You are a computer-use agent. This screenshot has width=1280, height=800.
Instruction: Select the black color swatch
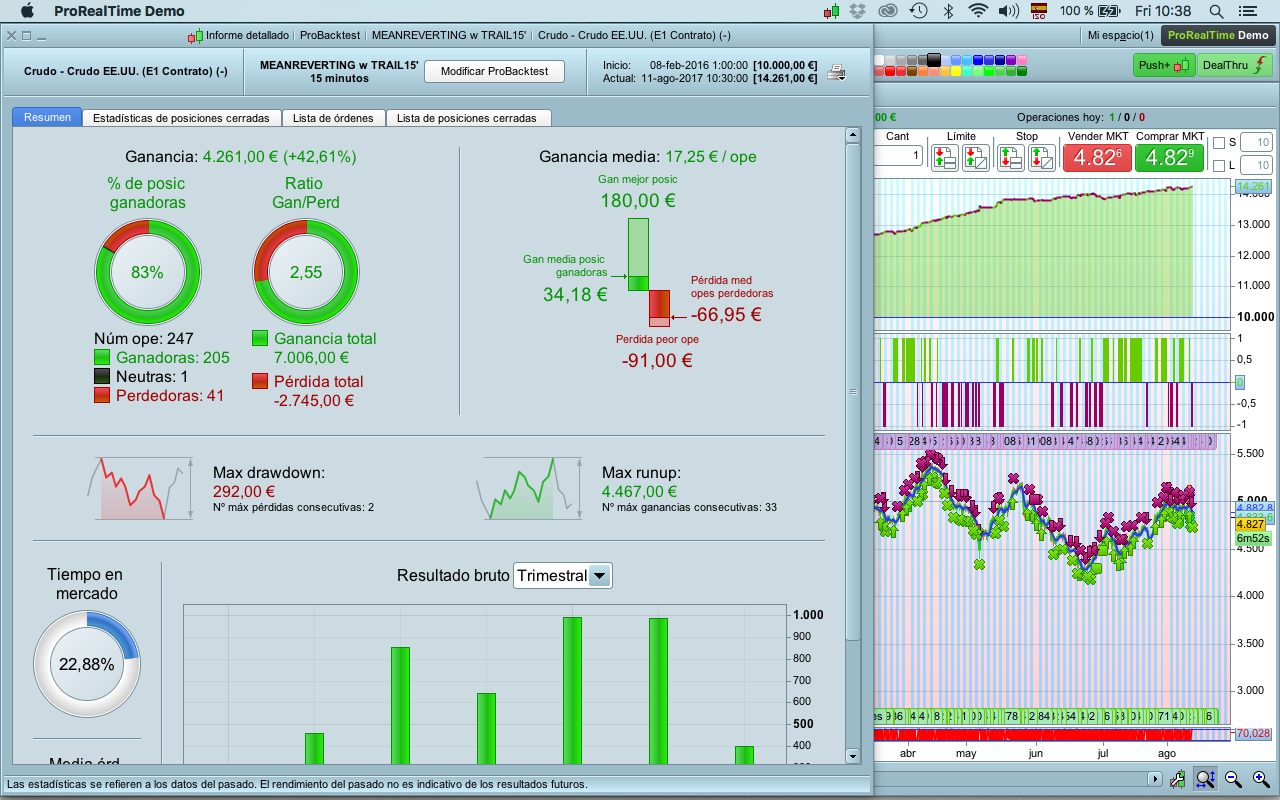[x=934, y=59]
